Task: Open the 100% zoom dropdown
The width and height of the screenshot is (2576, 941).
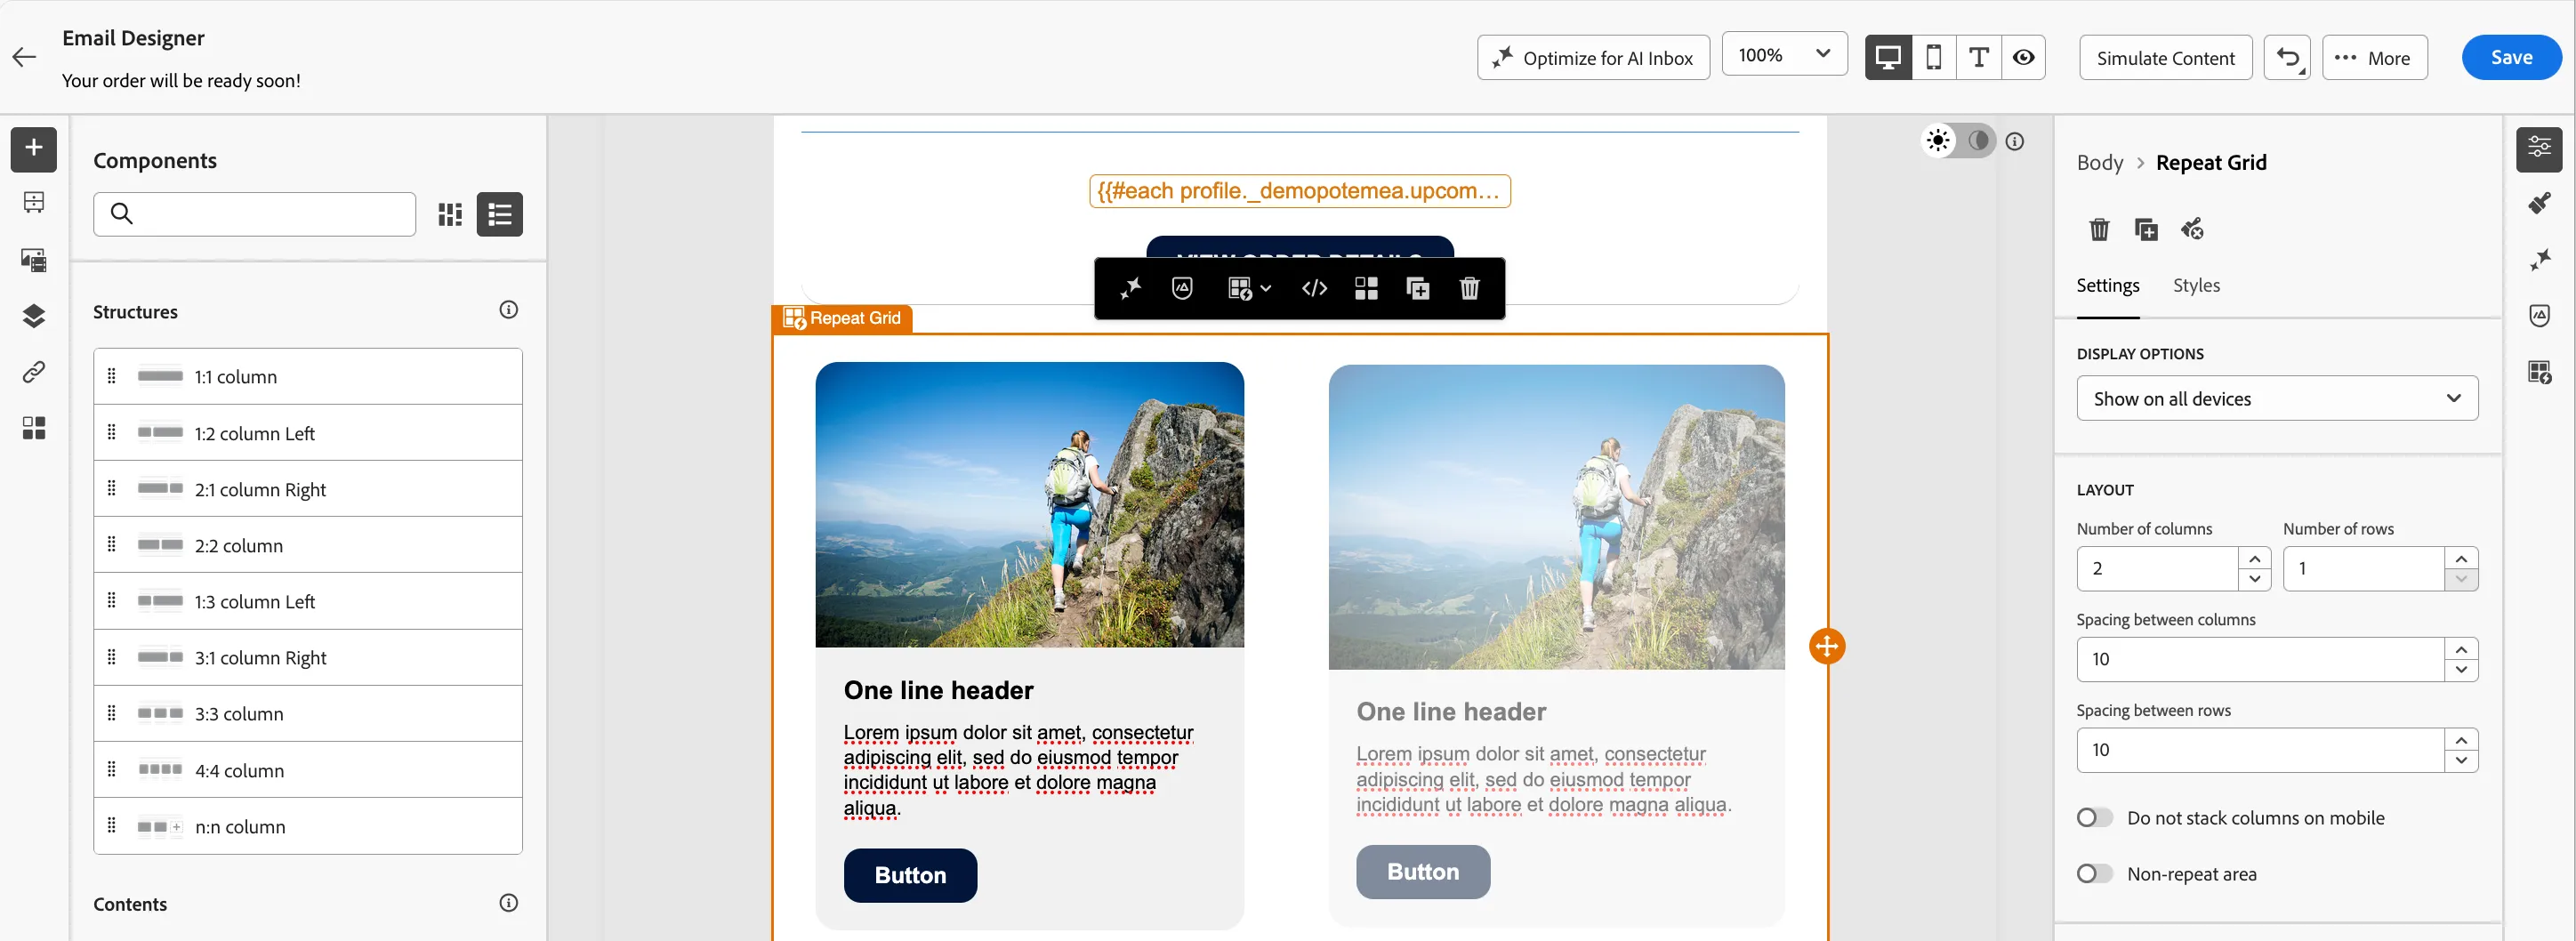Action: [1784, 55]
